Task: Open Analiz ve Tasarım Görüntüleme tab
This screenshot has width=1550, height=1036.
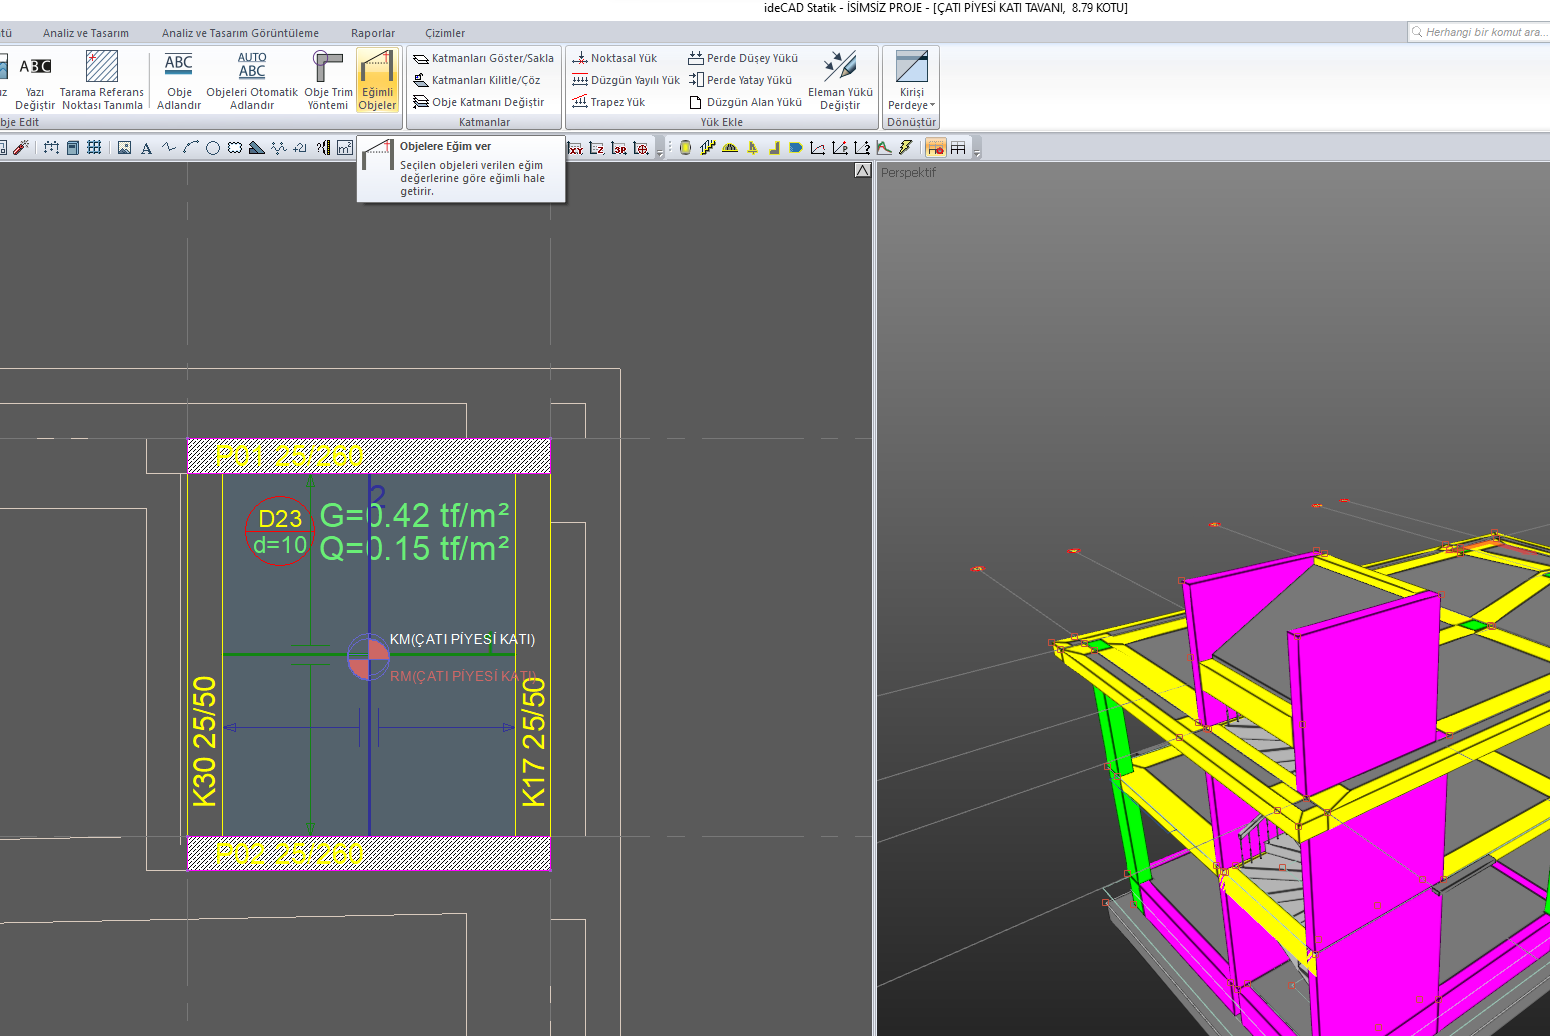Action: 240,33
